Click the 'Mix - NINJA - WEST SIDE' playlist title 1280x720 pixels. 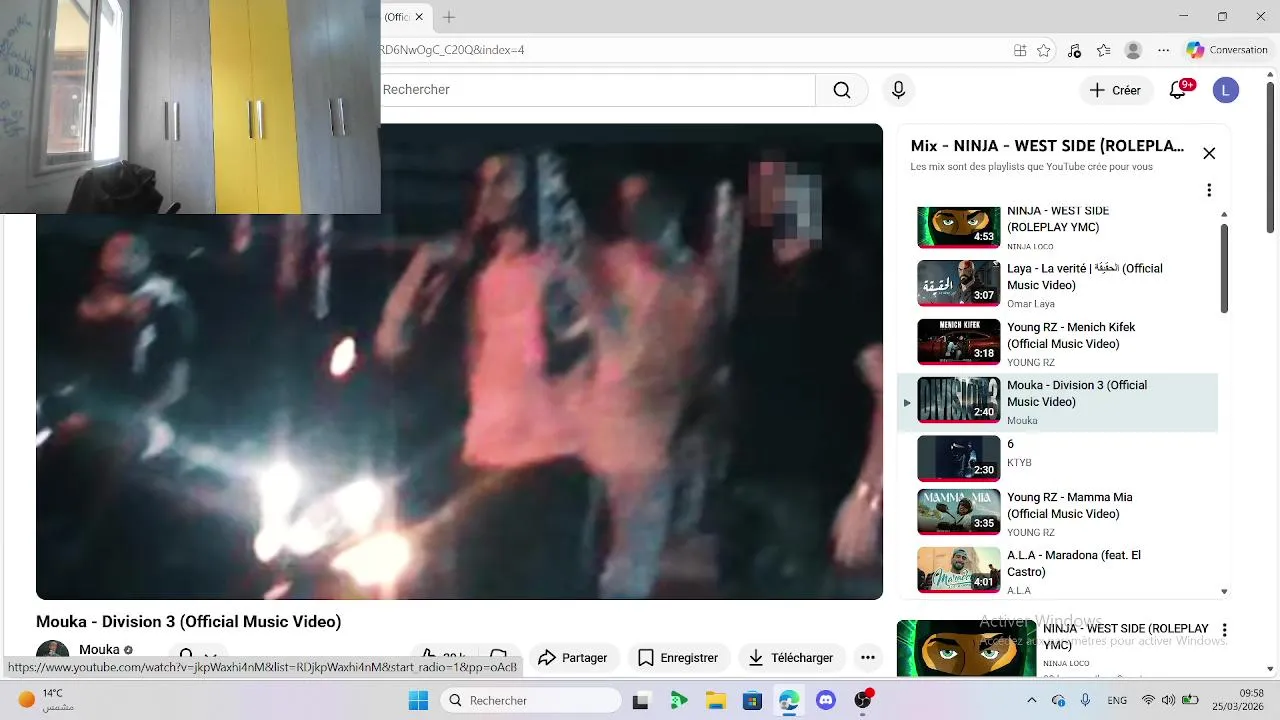(1047, 146)
